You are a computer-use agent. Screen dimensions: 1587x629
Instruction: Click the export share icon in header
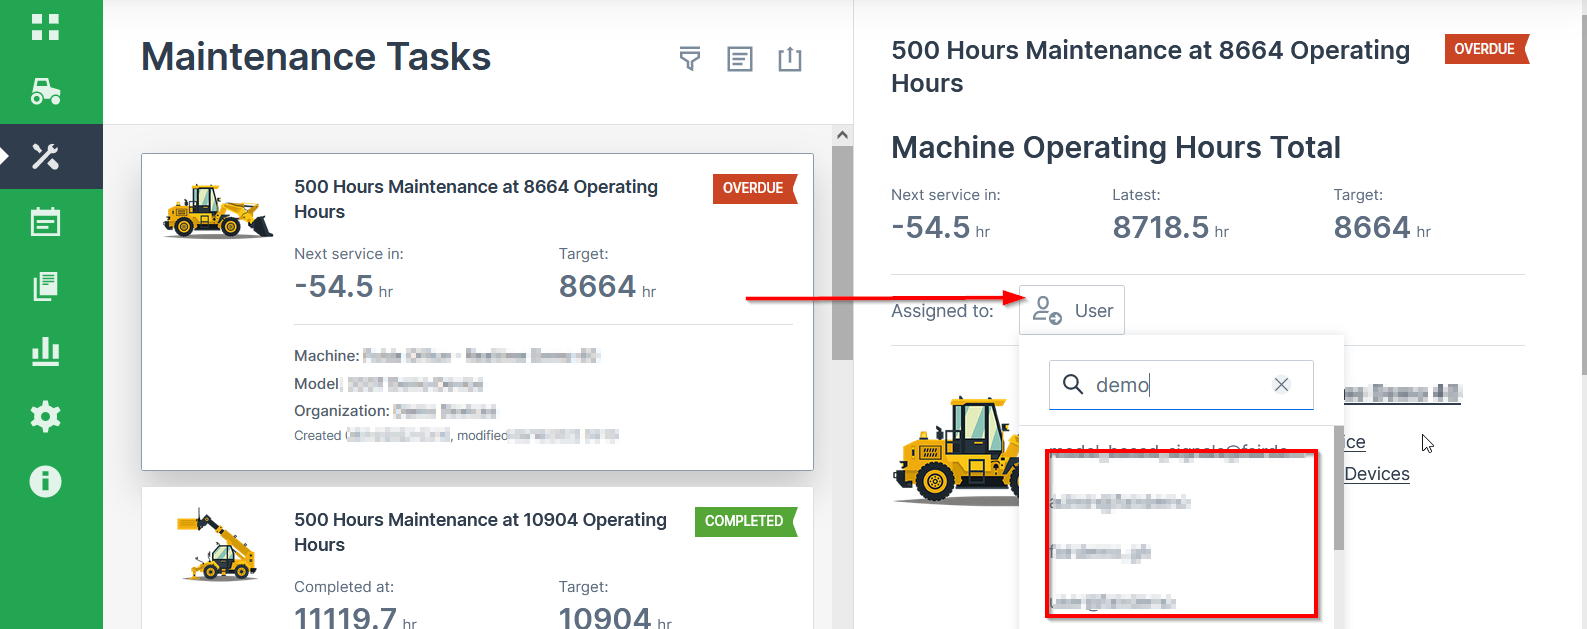pyautogui.click(x=790, y=59)
